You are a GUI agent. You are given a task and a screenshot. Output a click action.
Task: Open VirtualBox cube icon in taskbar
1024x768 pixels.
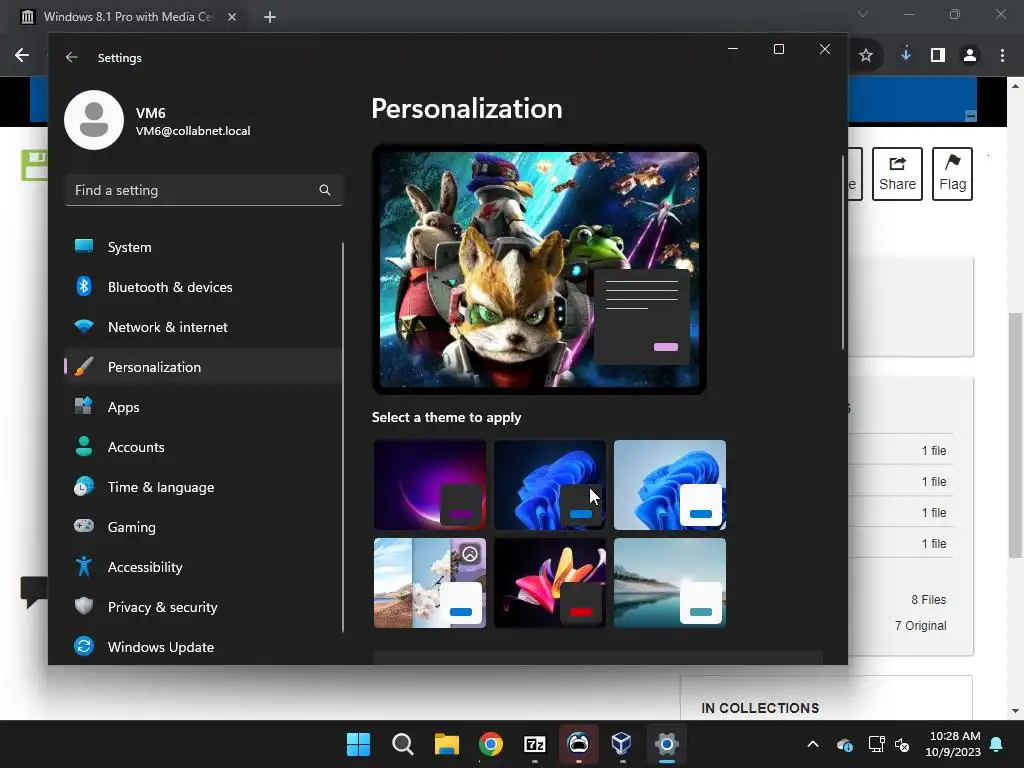click(621, 744)
